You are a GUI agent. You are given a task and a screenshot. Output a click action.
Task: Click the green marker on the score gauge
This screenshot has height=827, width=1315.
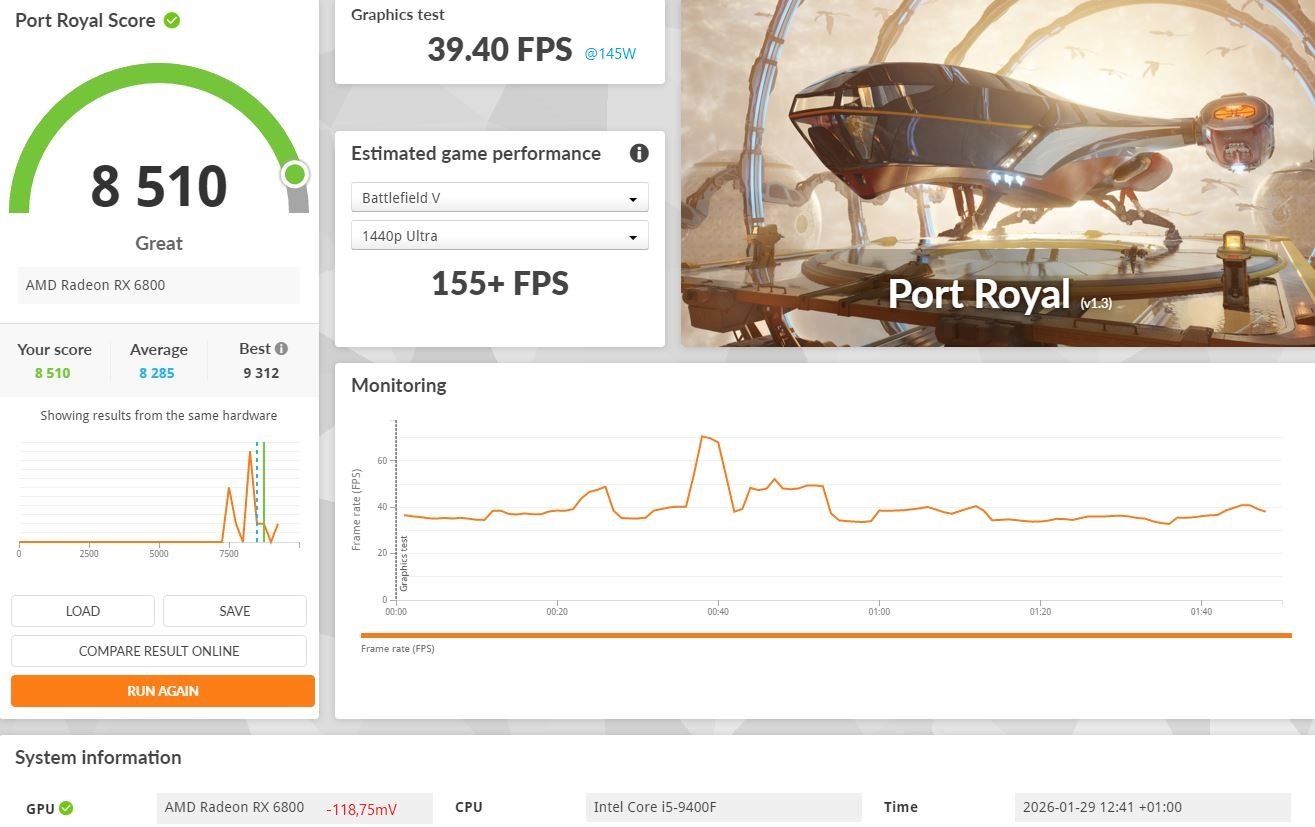294,175
